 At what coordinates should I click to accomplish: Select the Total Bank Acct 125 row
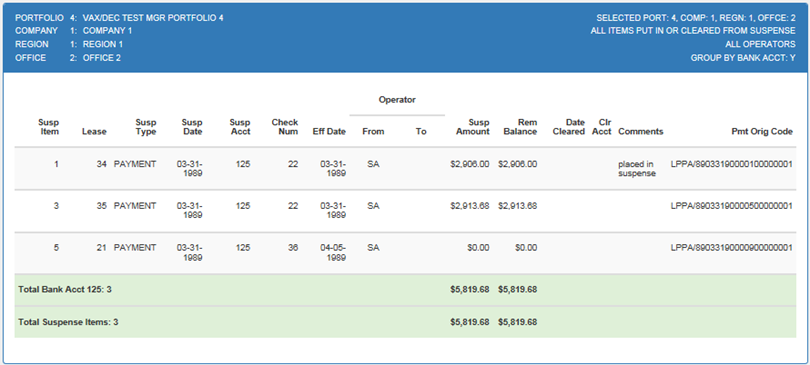(x=405, y=290)
